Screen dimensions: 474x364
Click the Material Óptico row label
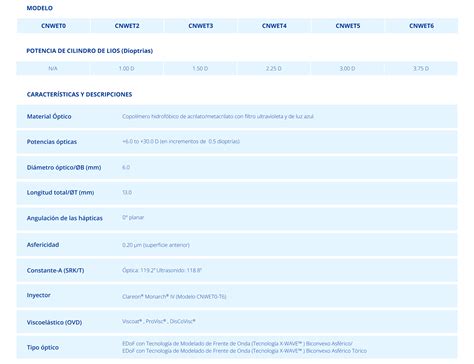pyautogui.click(x=49, y=116)
